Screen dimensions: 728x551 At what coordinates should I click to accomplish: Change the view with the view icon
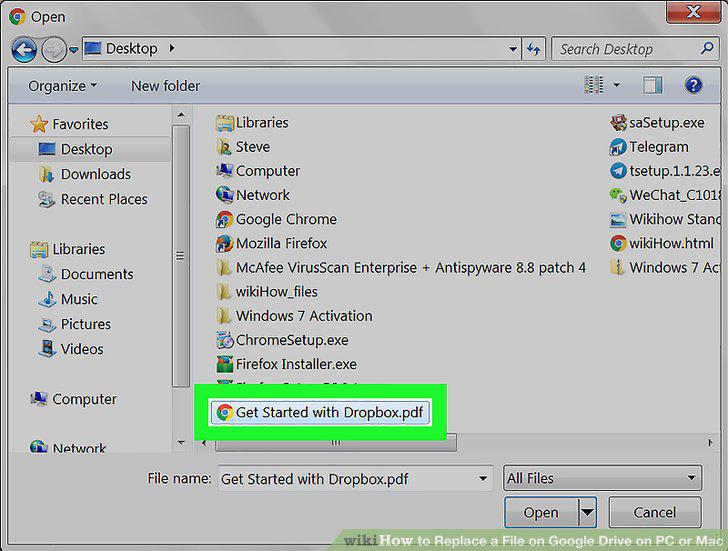[x=593, y=85]
